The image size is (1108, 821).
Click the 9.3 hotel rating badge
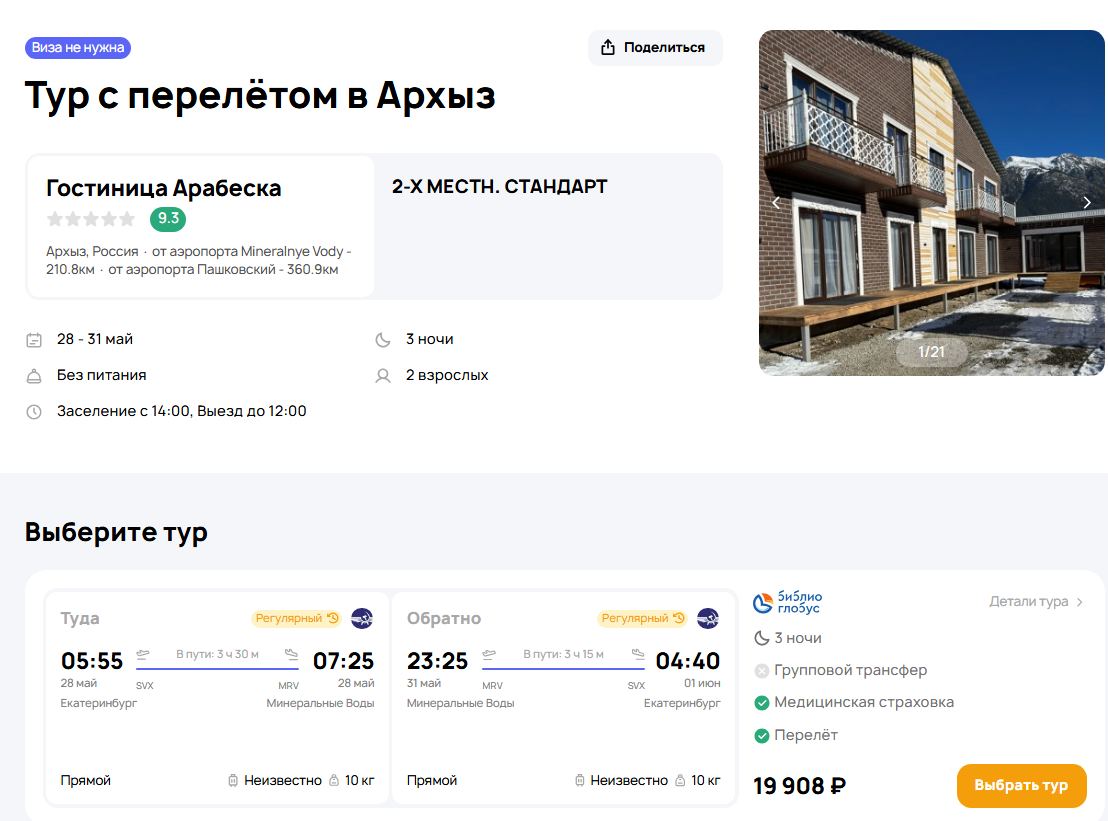coord(168,219)
